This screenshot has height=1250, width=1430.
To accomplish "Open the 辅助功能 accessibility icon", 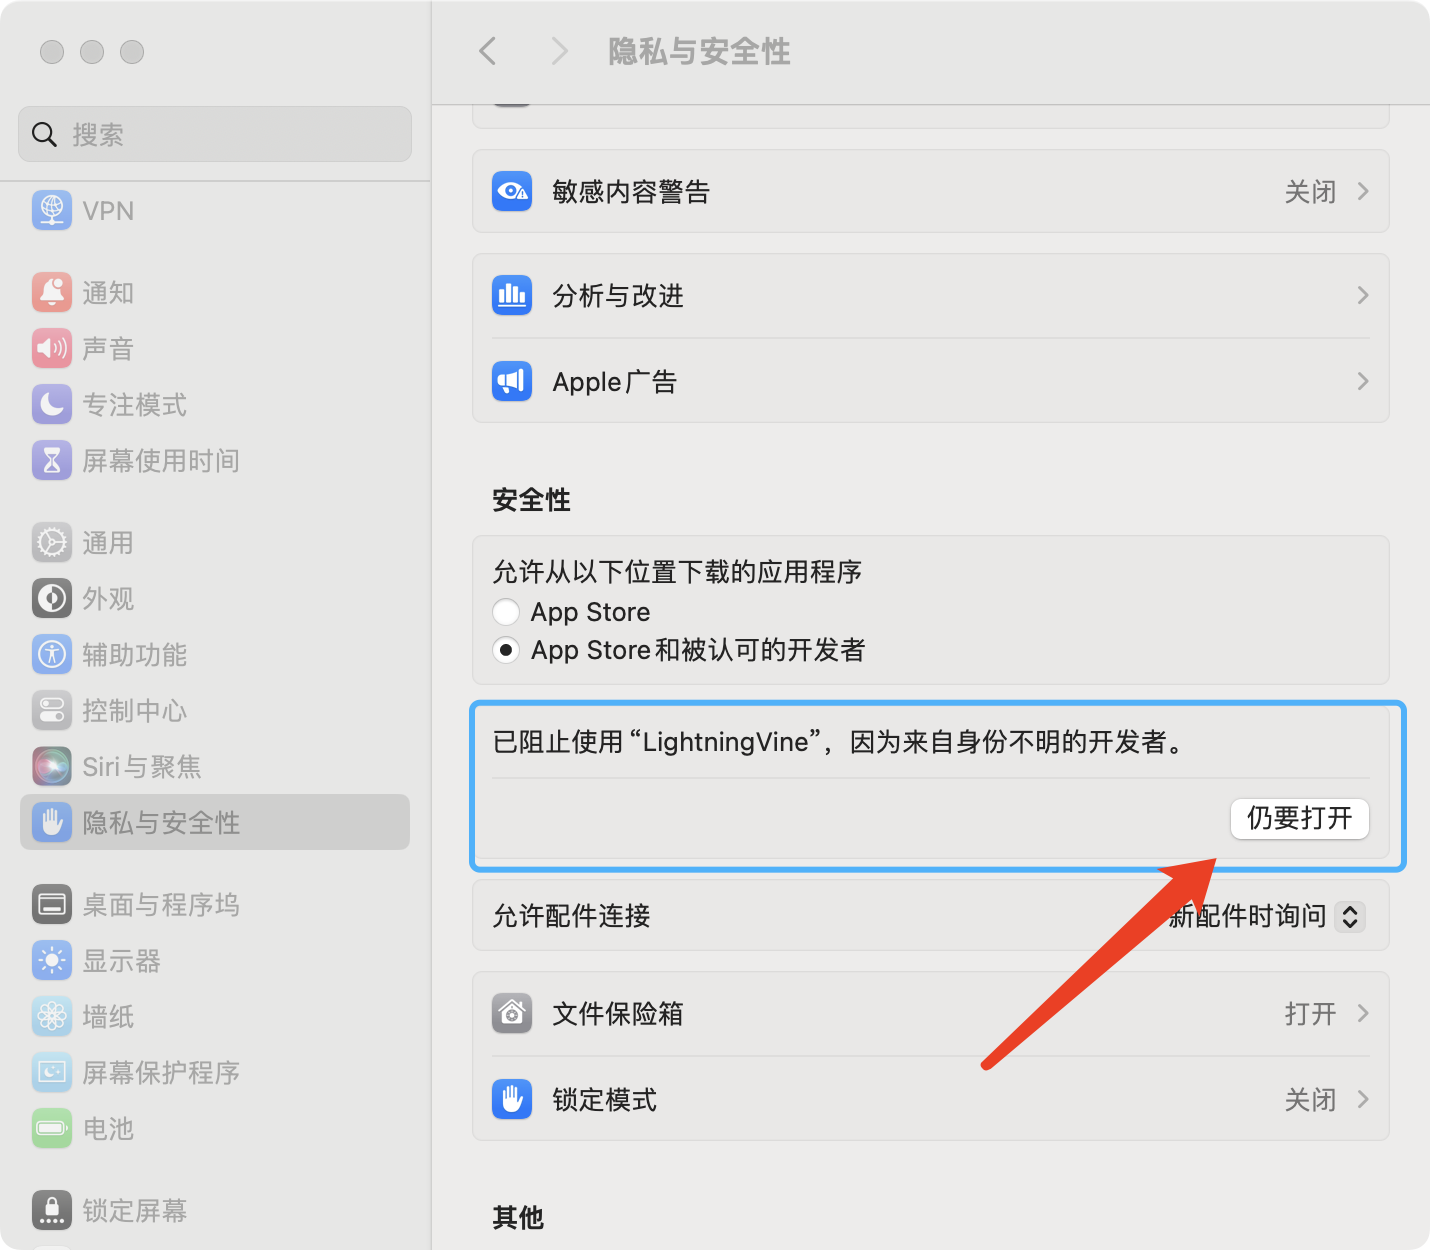I will pos(52,654).
